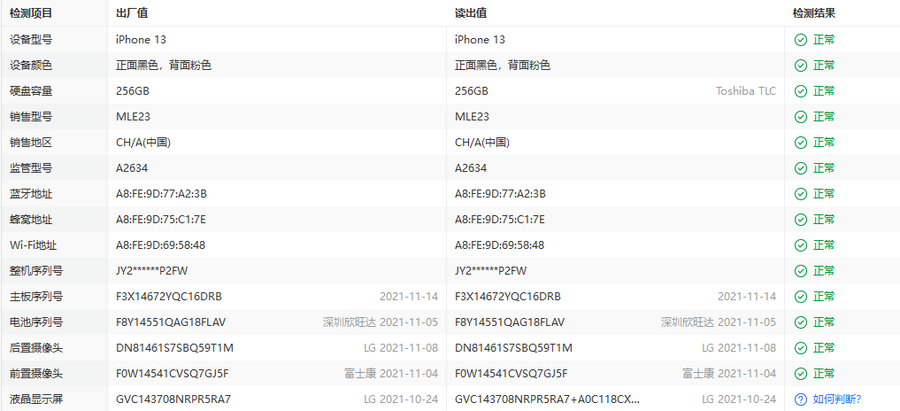Click the green check icon in 前置摄像头 row
Image resolution: width=900 pixels, height=411 pixels.
click(x=801, y=374)
